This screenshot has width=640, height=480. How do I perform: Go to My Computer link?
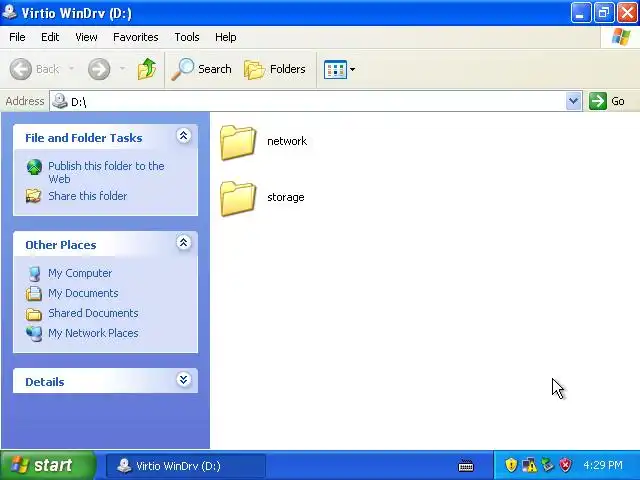click(x=80, y=273)
